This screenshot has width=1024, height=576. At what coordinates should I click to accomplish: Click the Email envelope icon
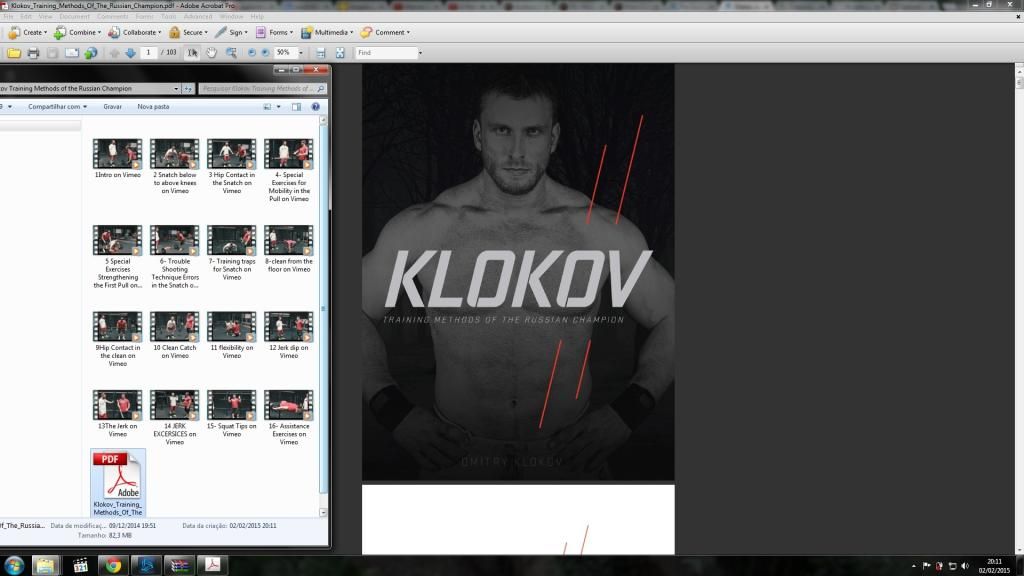[72, 53]
